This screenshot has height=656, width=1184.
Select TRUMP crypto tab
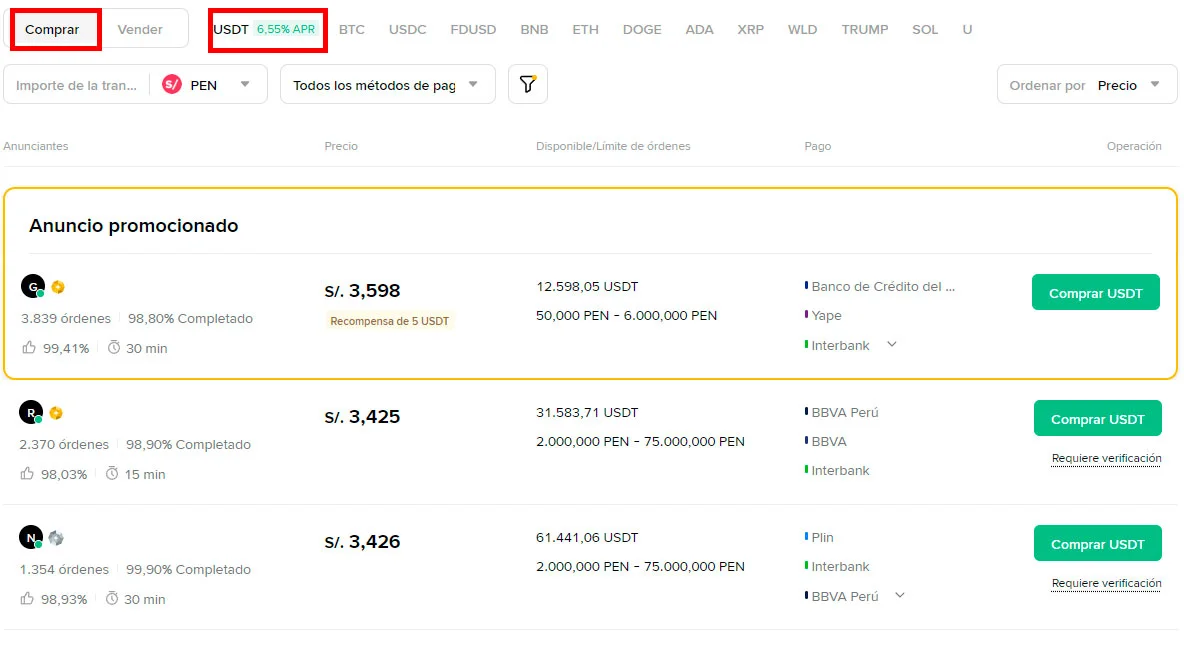pos(865,29)
